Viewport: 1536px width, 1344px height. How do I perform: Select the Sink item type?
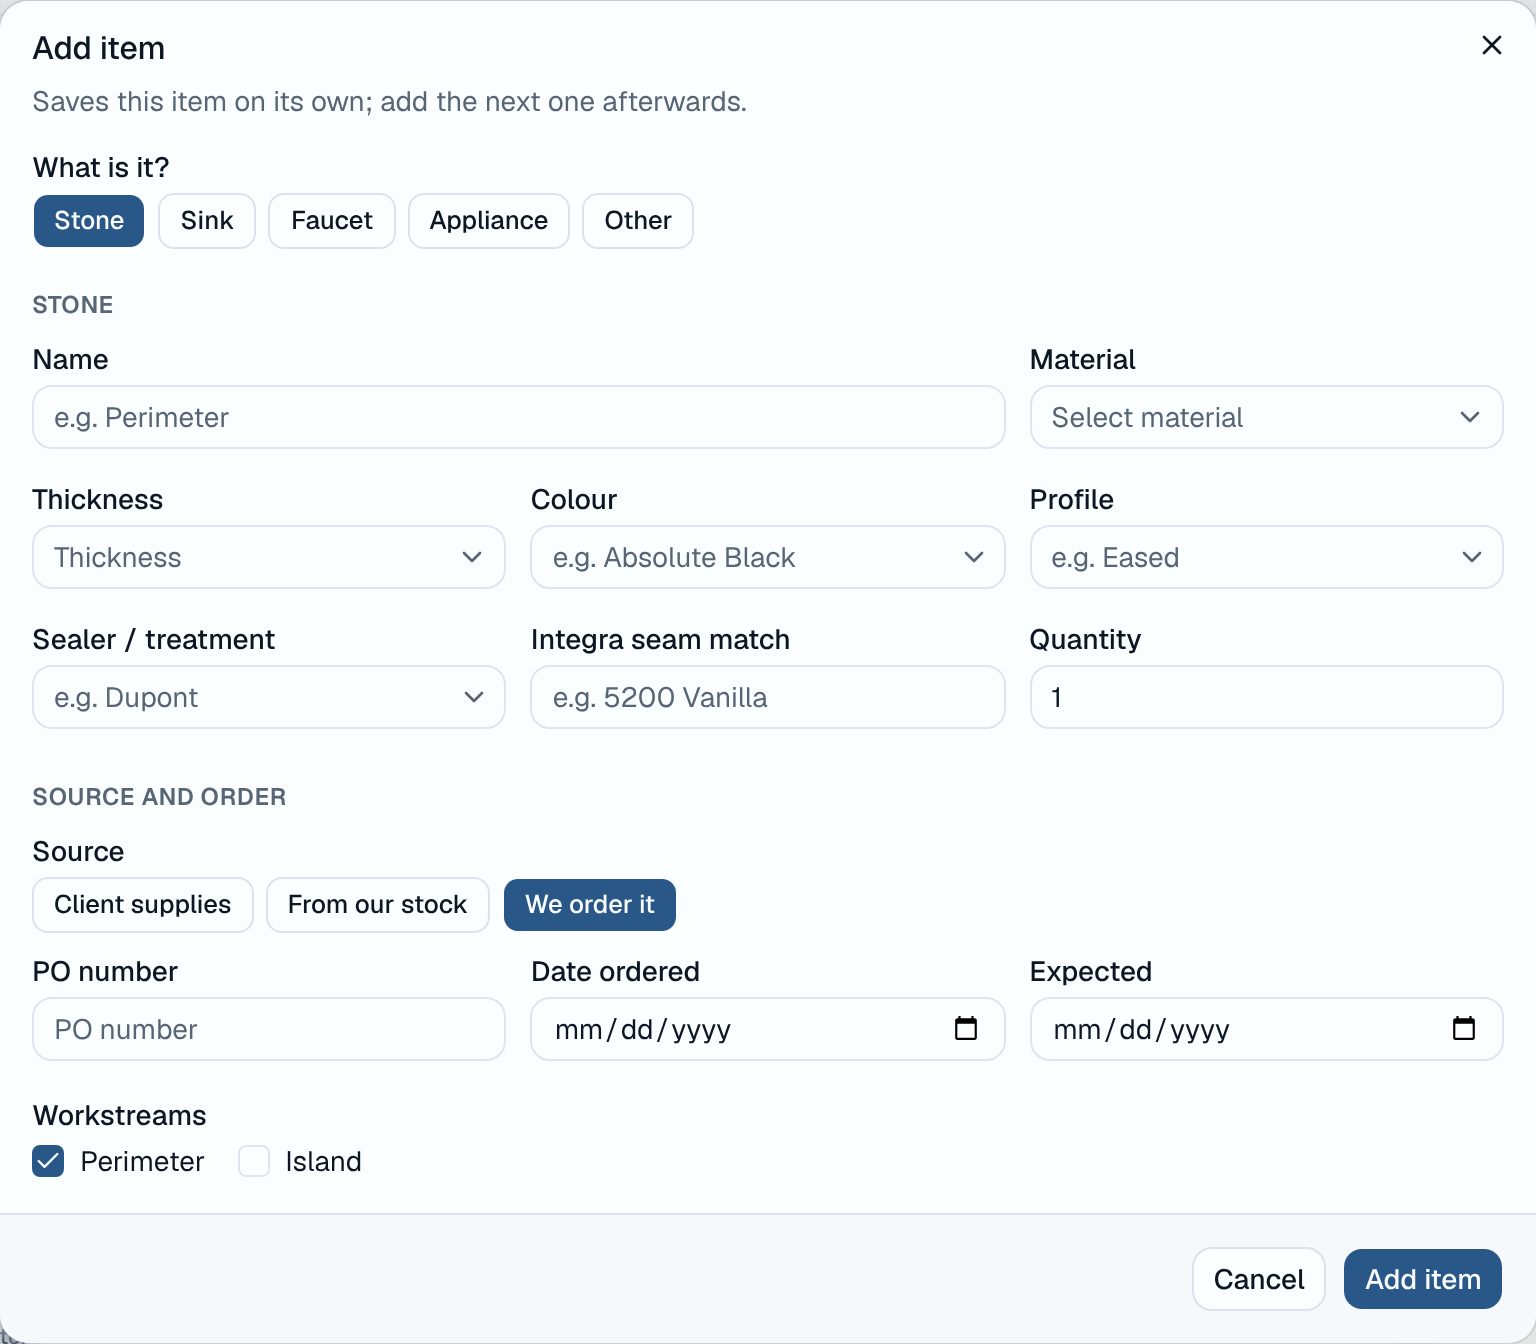point(207,221)
